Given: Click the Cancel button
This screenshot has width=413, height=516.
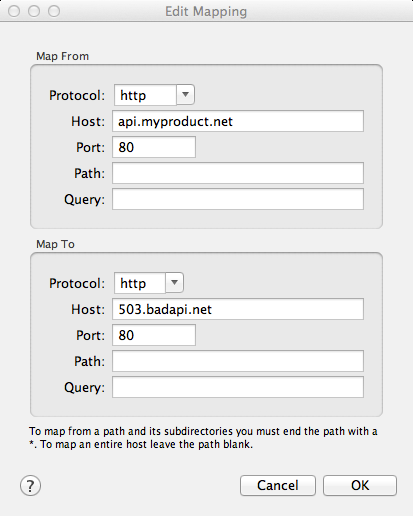Looking at the screenshot, I should [278, 485].
